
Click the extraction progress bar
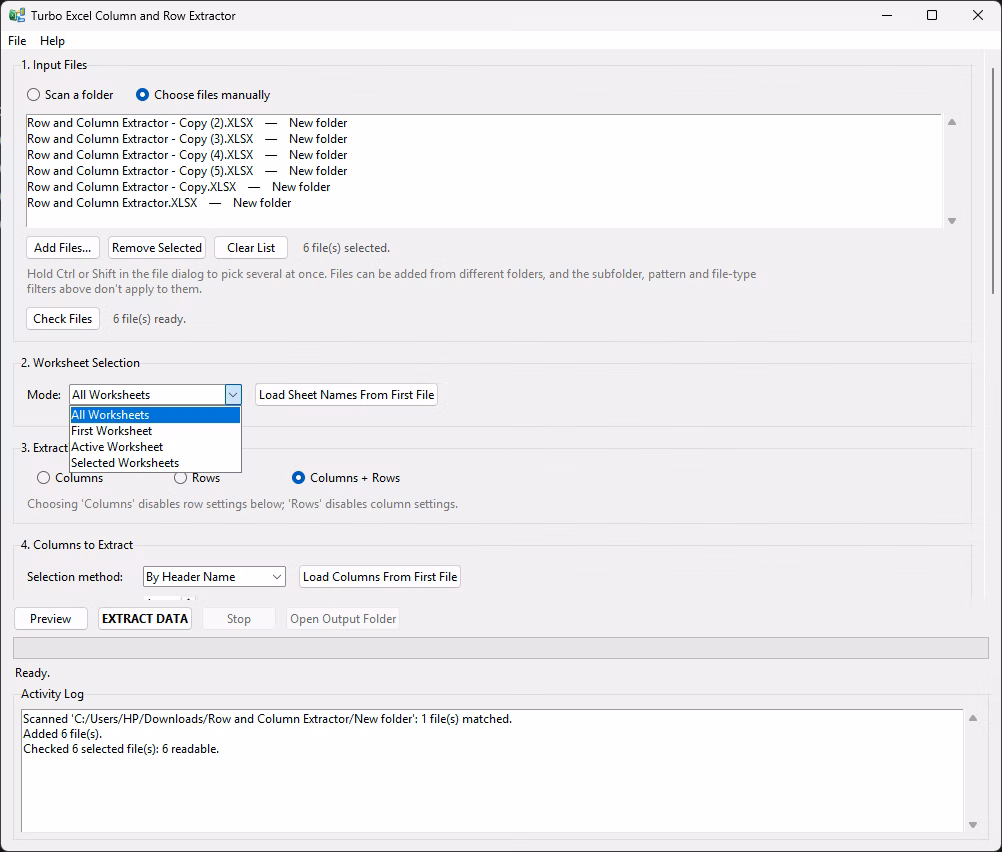[501, 648]
